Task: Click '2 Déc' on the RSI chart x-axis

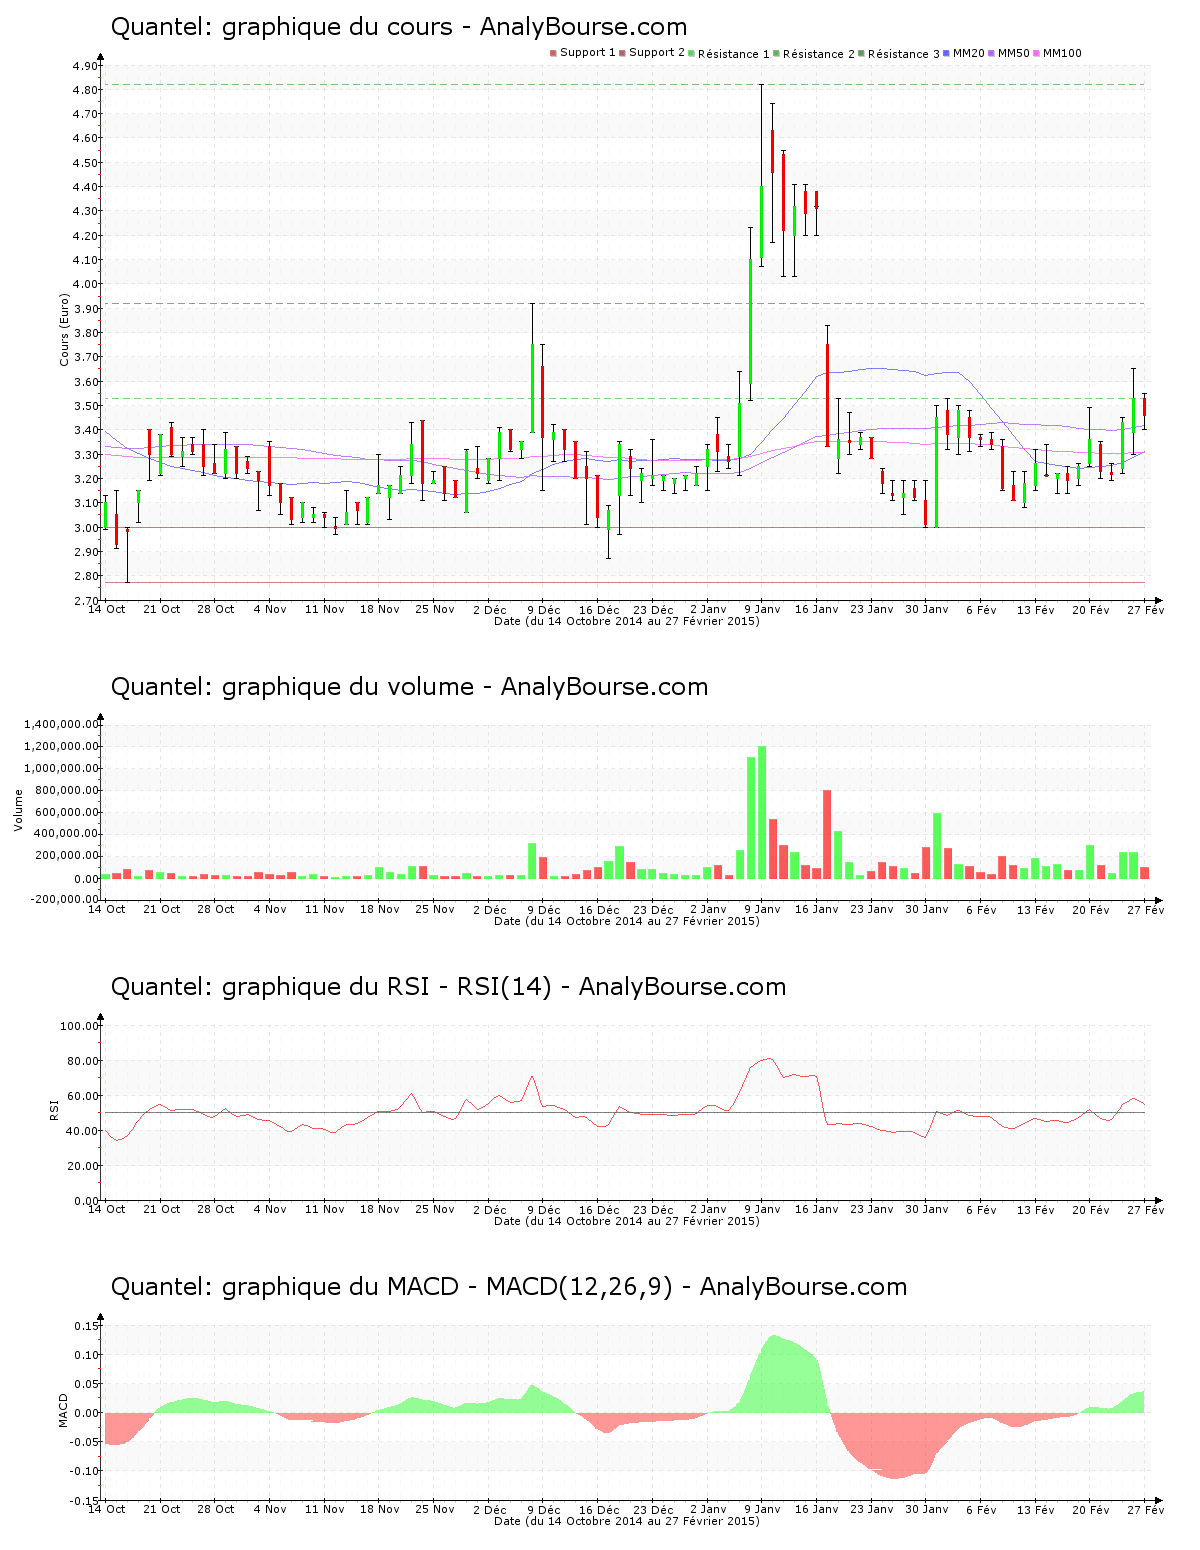Action: pos(489,1209)
